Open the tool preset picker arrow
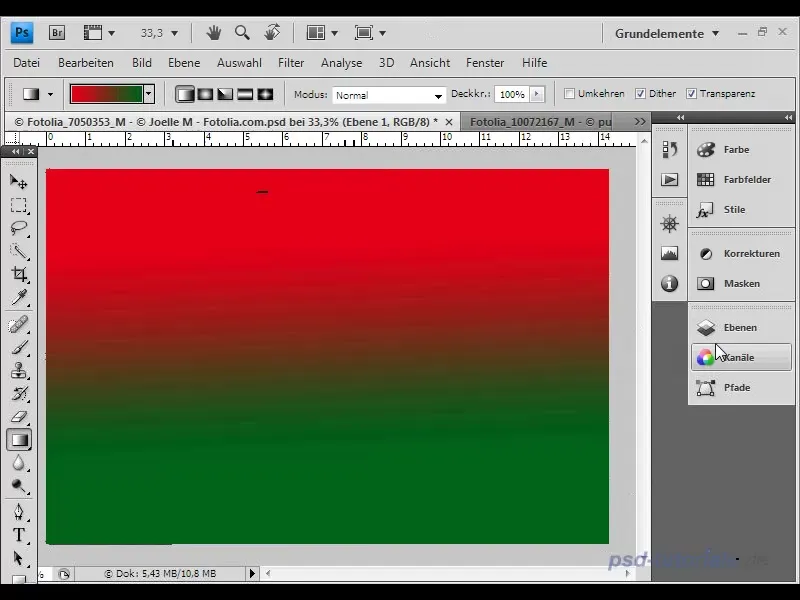This screenshot has height=600, width=800. 50,94
